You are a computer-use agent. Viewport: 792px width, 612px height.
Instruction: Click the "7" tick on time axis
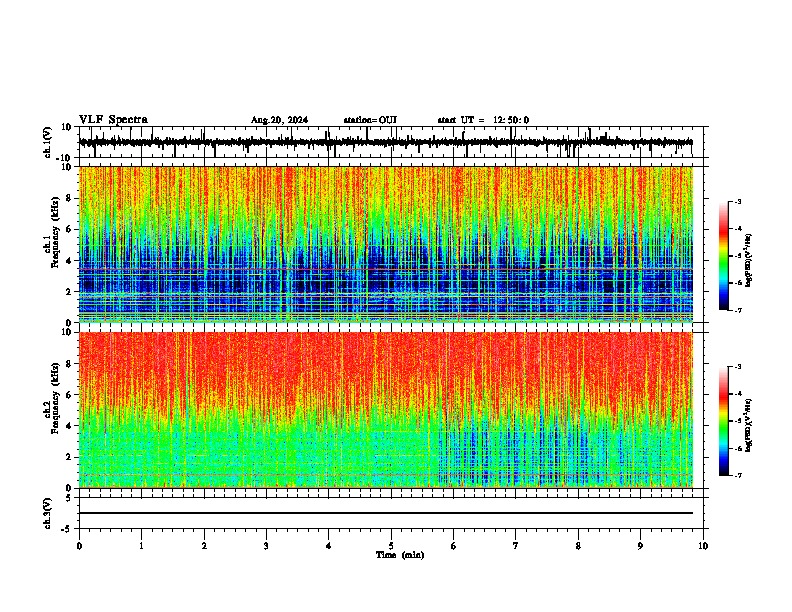pos(516,546)
